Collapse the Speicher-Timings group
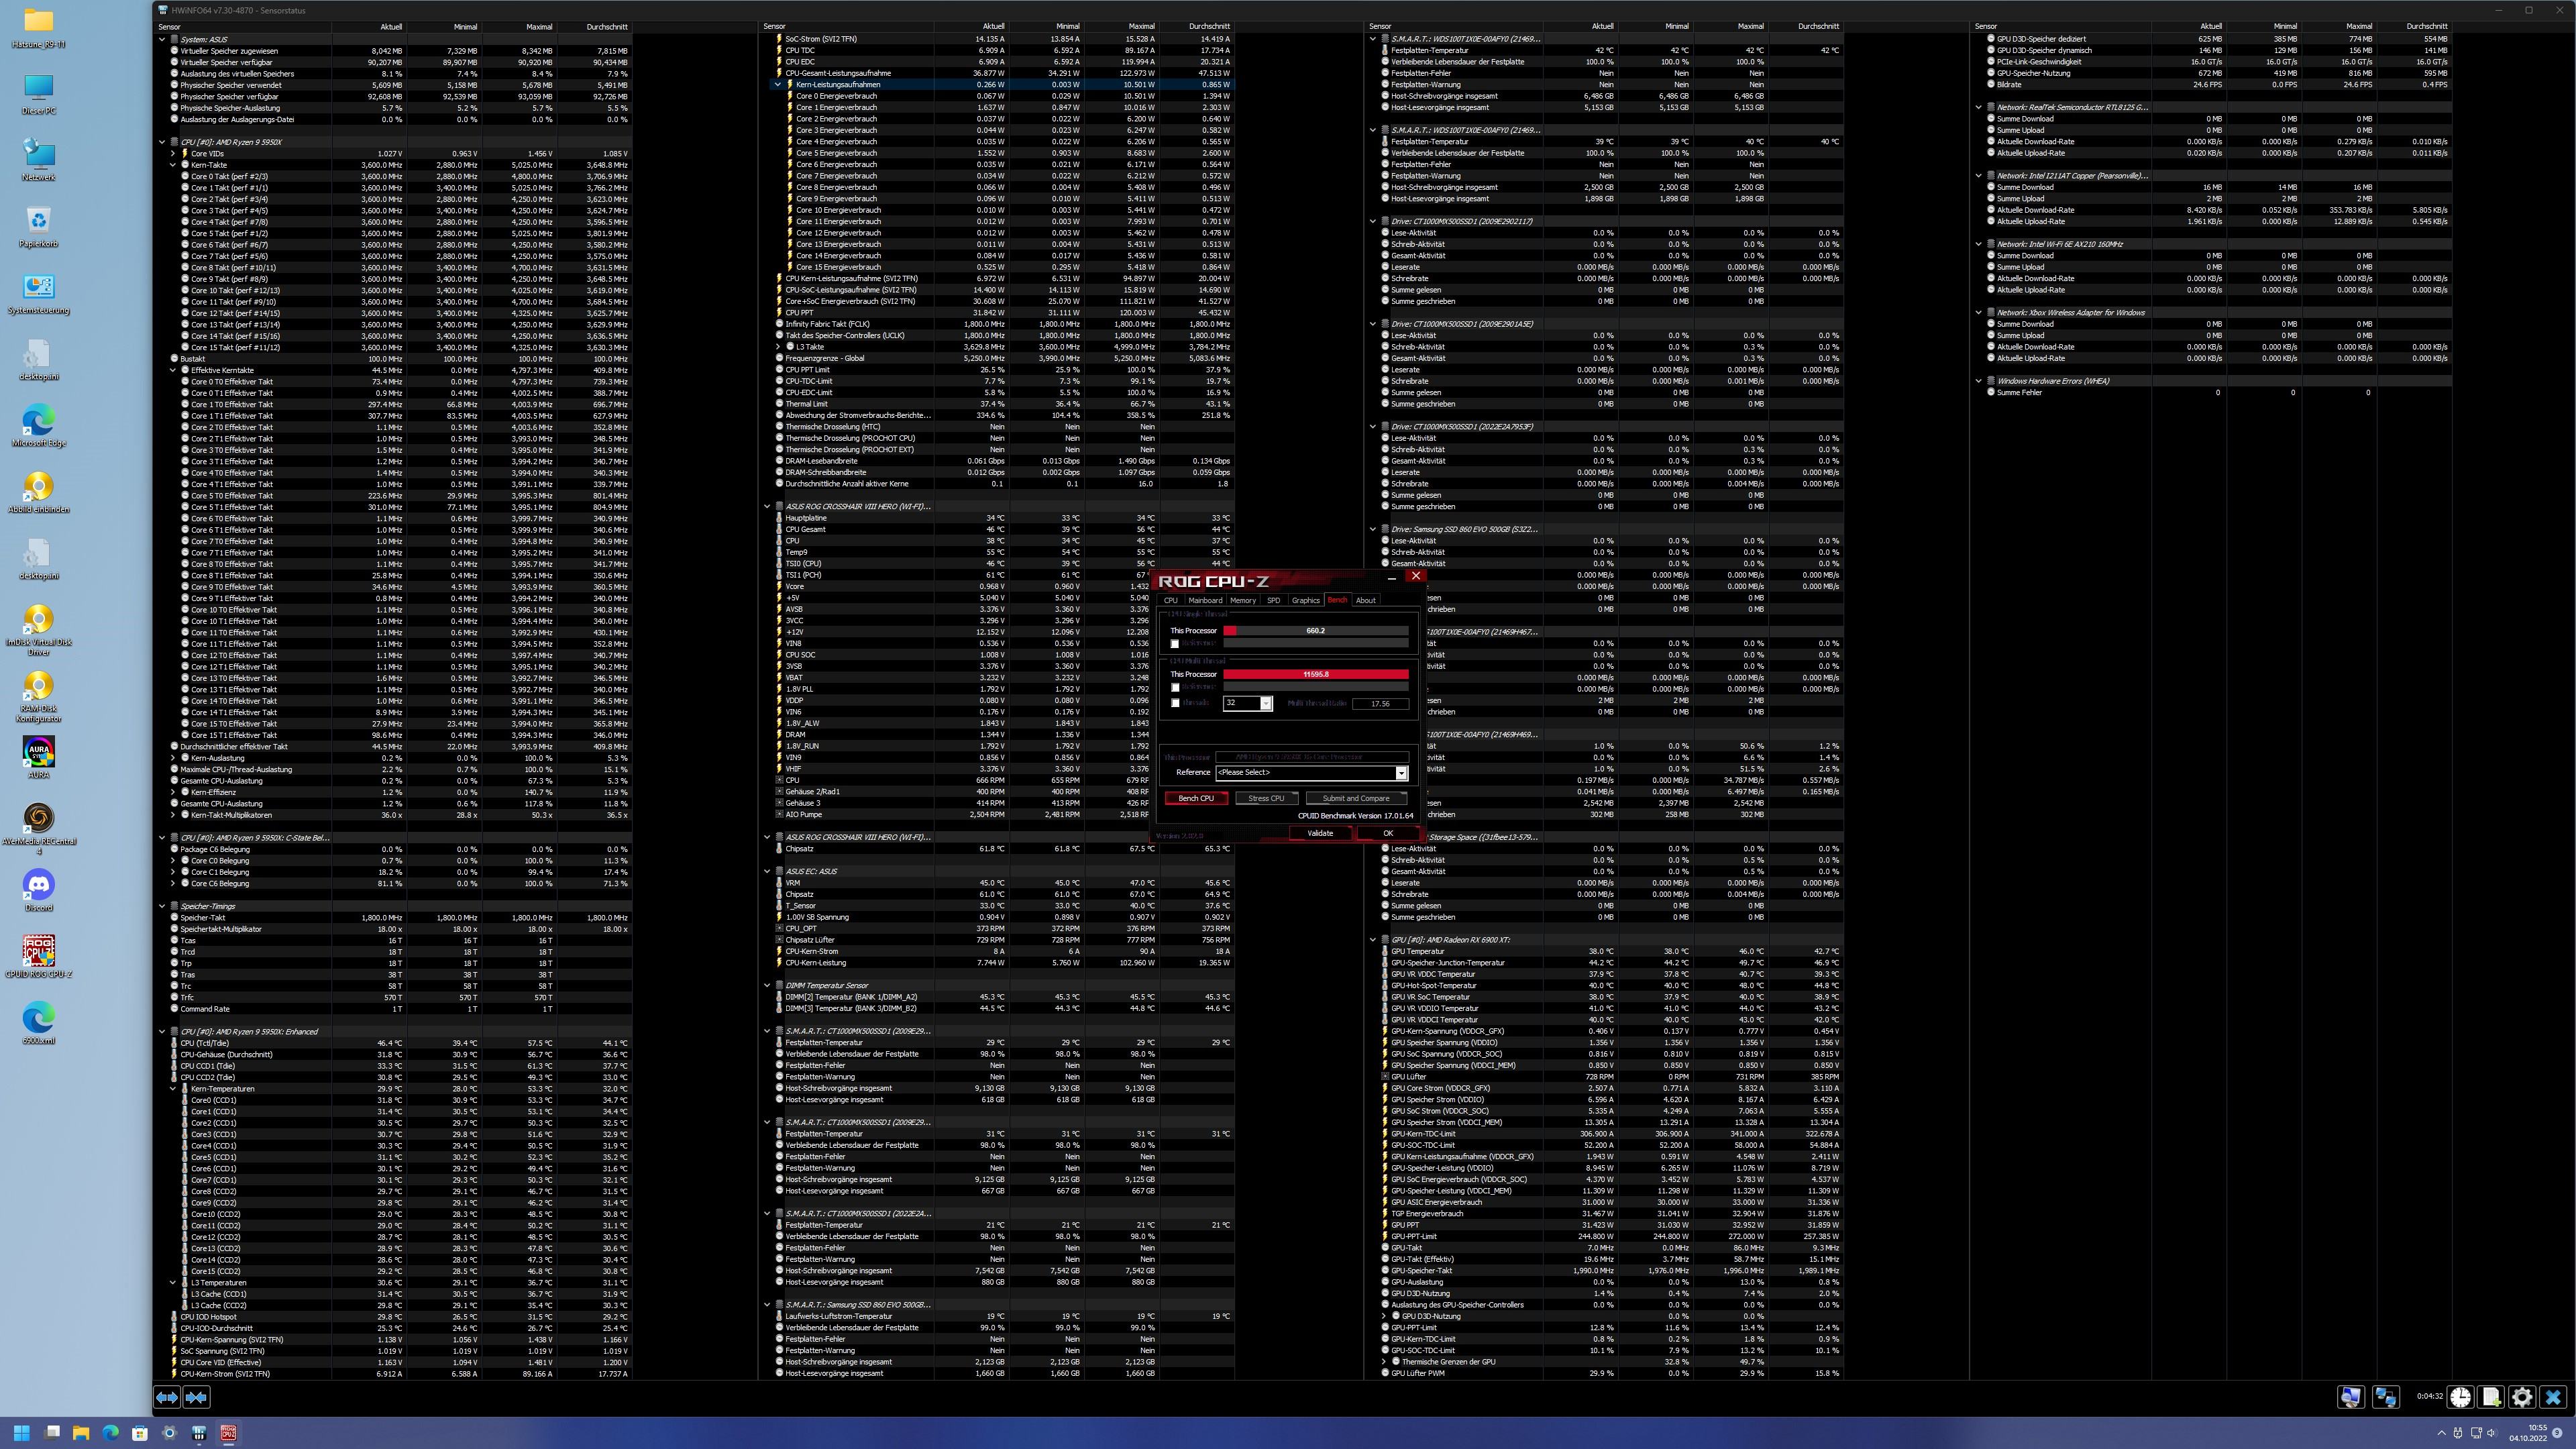 (x=162, y=906)
